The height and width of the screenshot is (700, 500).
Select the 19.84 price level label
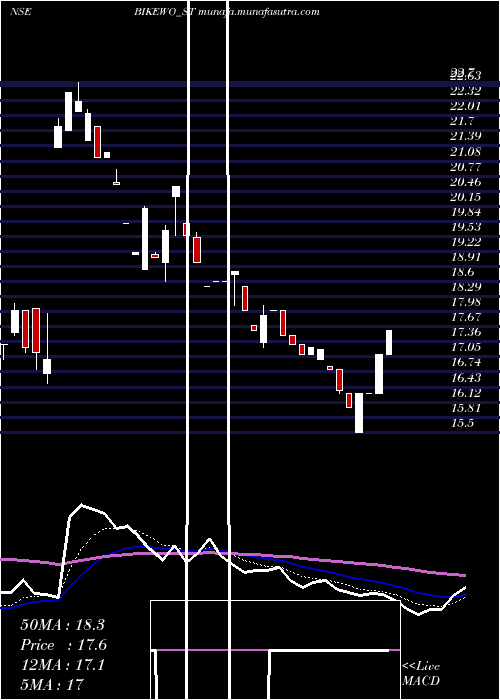[x=466, y=212]
